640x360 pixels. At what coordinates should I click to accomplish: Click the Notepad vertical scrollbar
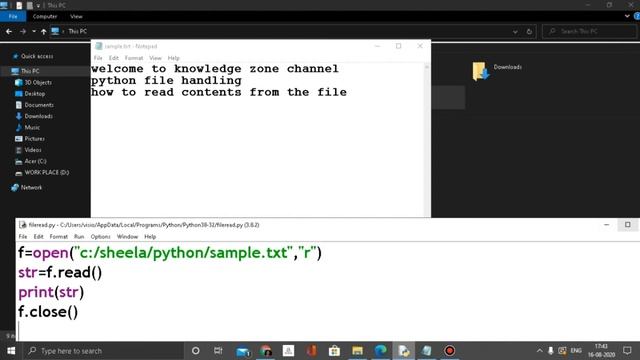pyautogui.click(x=427, y=140)
